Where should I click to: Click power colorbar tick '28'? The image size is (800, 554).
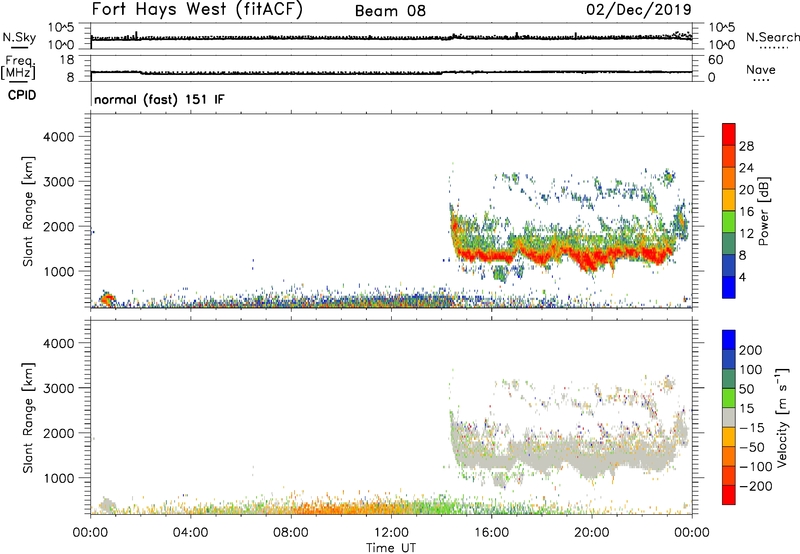(746, 146)
